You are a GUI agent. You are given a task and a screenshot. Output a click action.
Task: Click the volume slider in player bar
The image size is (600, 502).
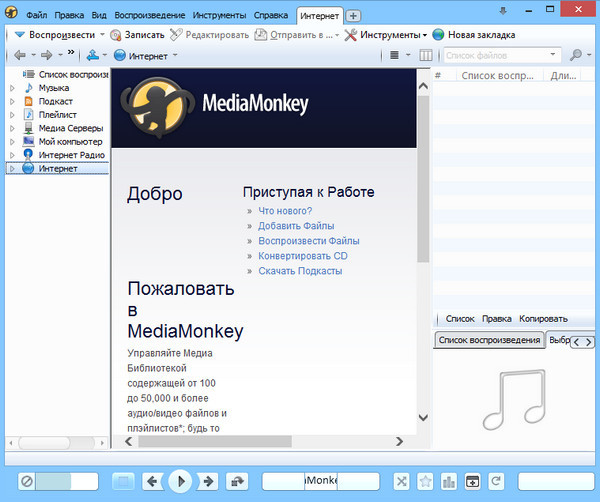[67, 481]
